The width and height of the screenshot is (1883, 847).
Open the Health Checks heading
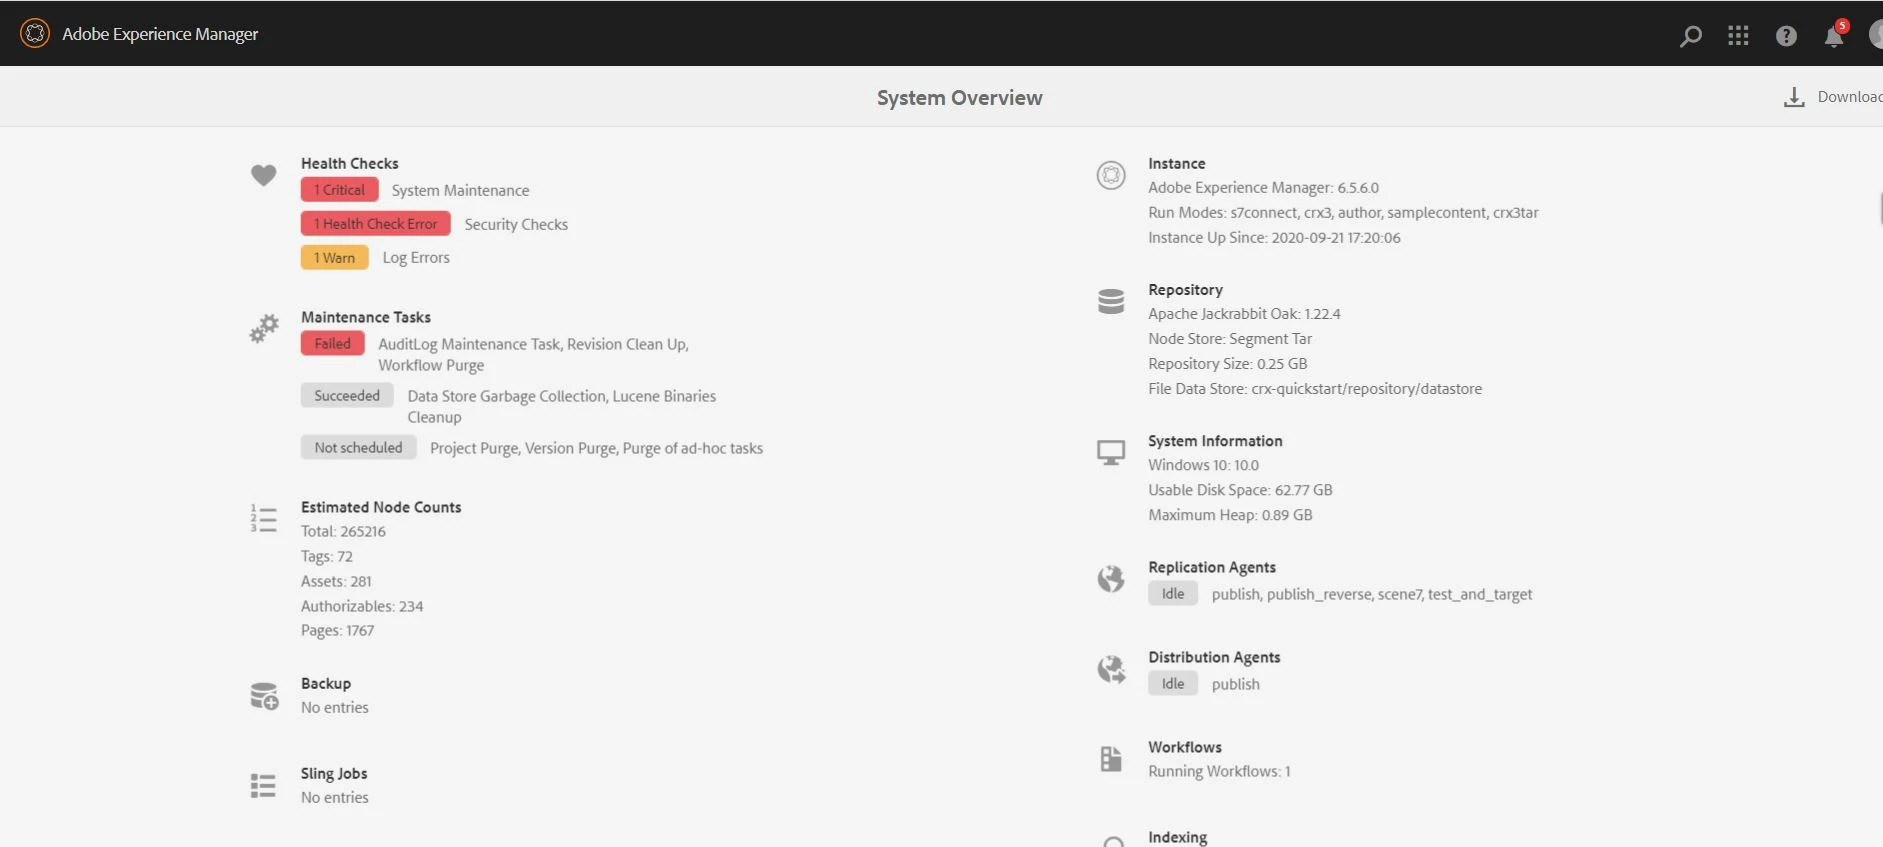[350, 163]
